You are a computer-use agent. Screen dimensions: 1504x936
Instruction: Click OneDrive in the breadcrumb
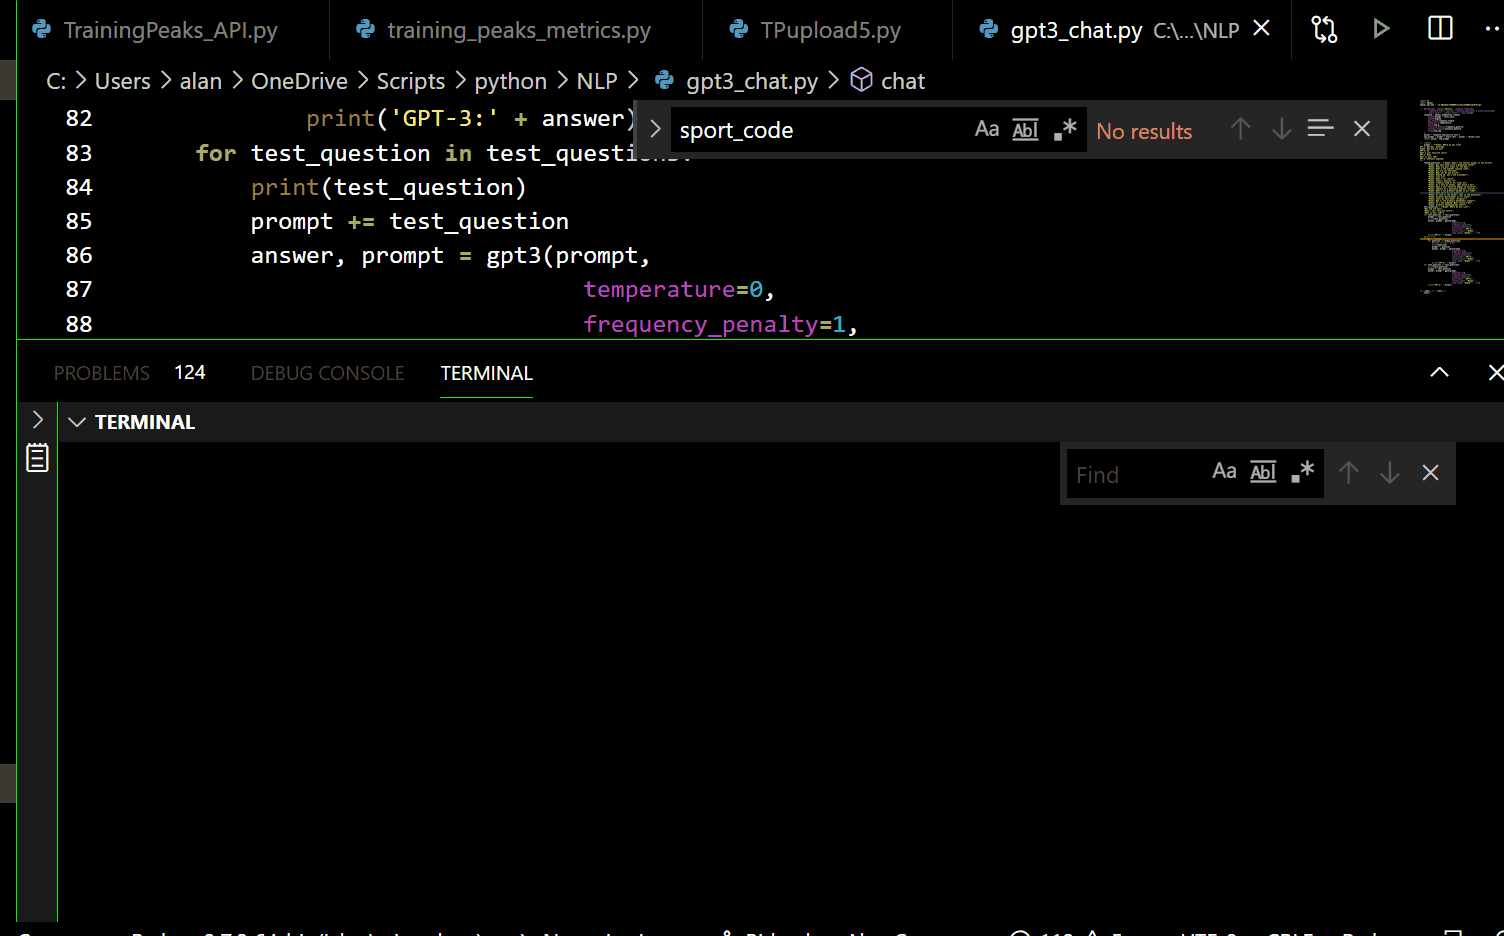299,81
